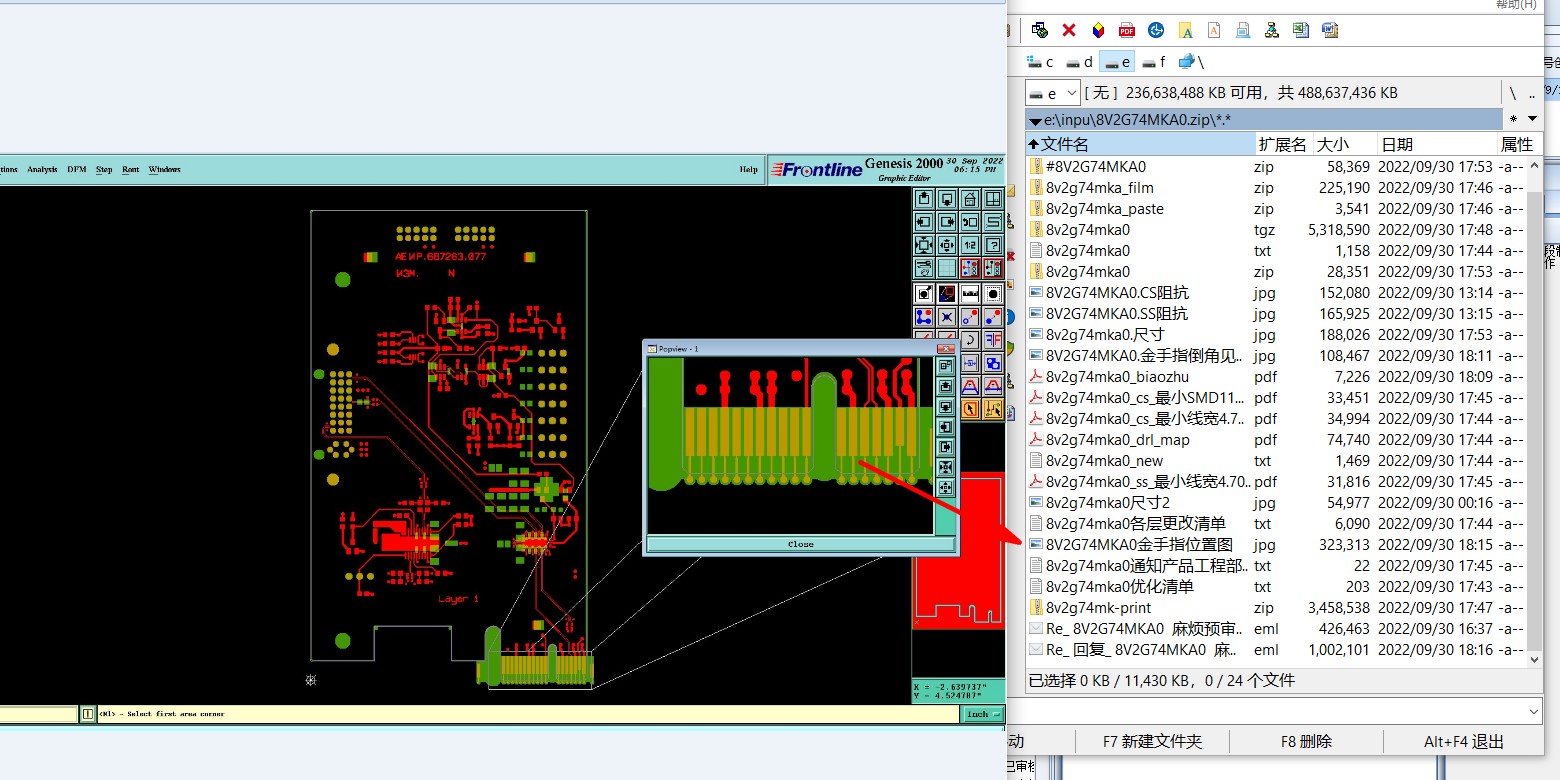Image resolution: width=1560 pixels, height=780 pixels.
Task: Click the zoom-fit expand arrows icon
Action: pos(924,245)
